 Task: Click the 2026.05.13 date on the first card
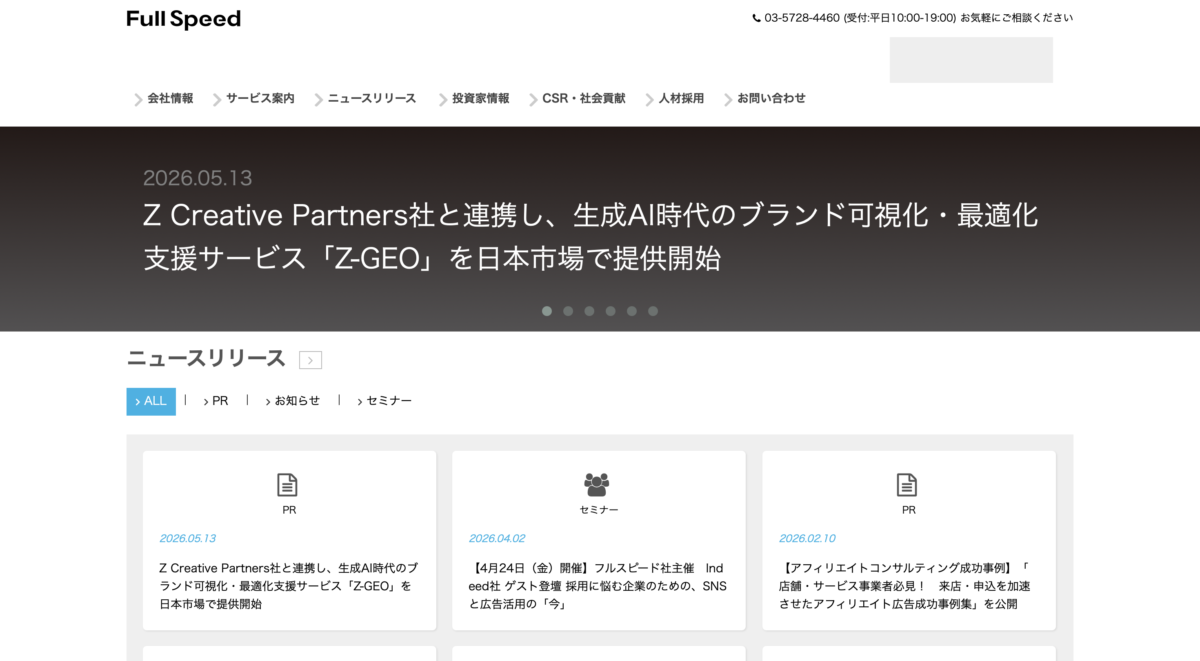coord(188,538)
